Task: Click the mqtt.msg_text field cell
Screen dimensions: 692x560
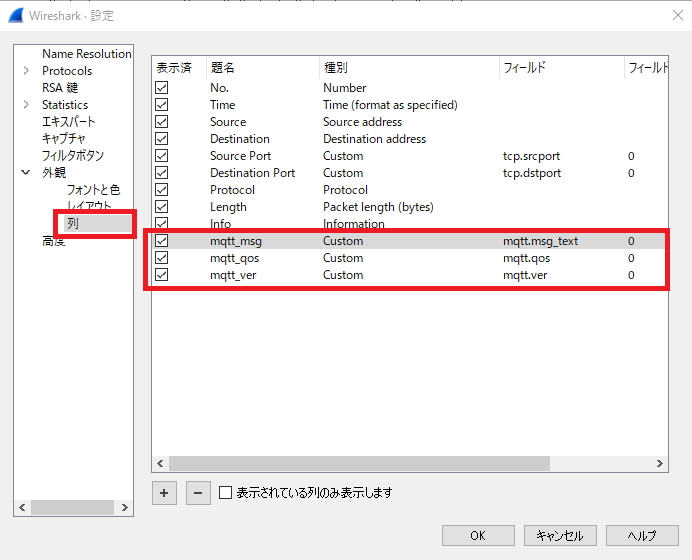Action: (x=540, y=241)
